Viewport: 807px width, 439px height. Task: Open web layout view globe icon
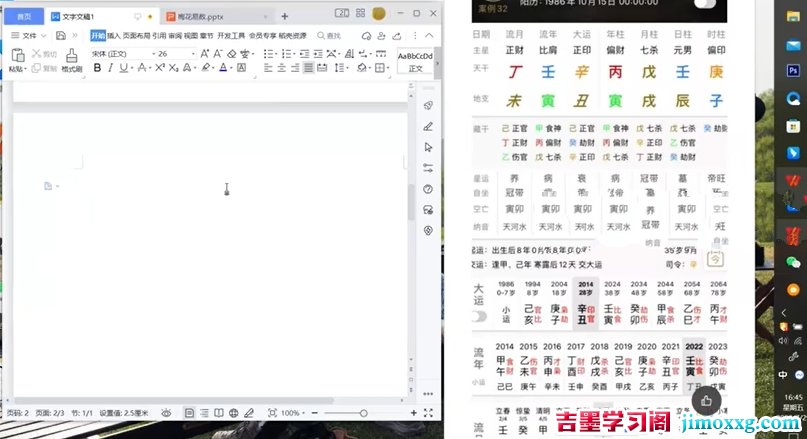234,413
